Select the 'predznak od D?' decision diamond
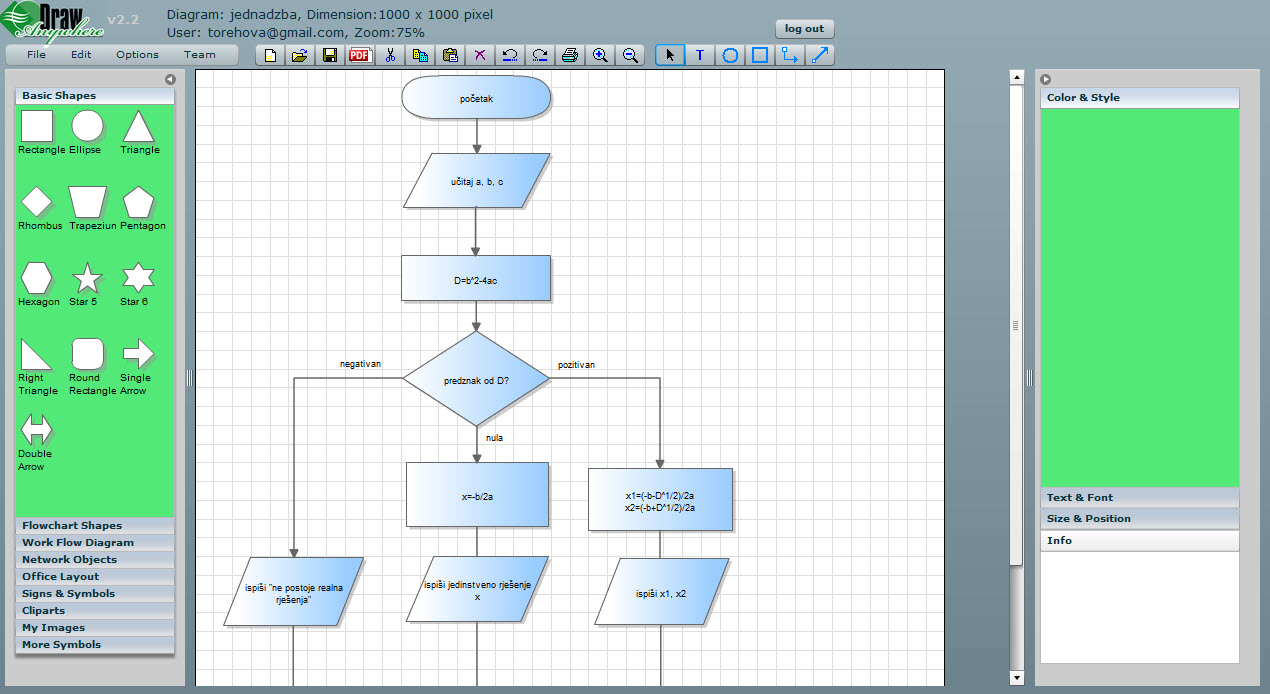Viewport: 1270px width, 694px height. (x=476, y=379)
